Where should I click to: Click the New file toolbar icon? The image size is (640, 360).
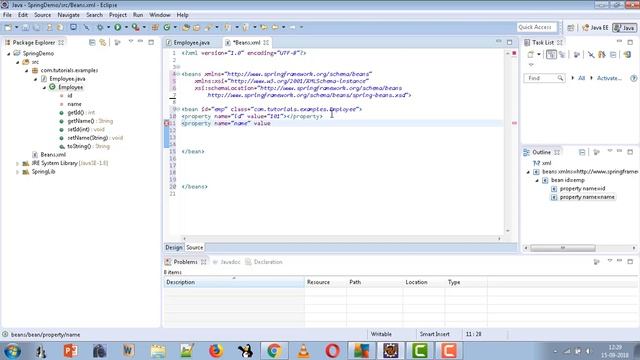tap(8, 27)
